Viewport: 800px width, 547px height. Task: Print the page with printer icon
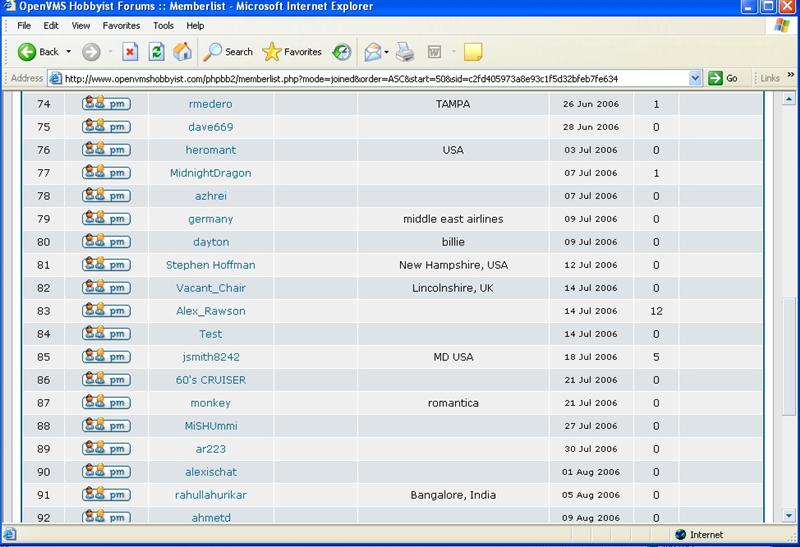[x=405, y=52]
